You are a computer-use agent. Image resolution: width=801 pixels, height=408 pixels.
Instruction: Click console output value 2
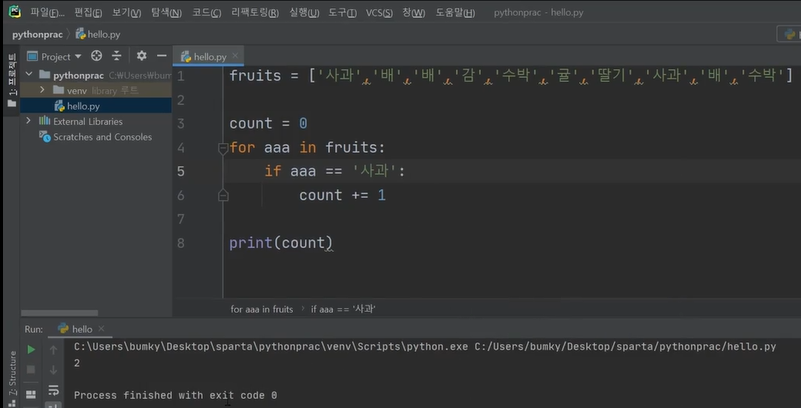(x=77, y=363)
